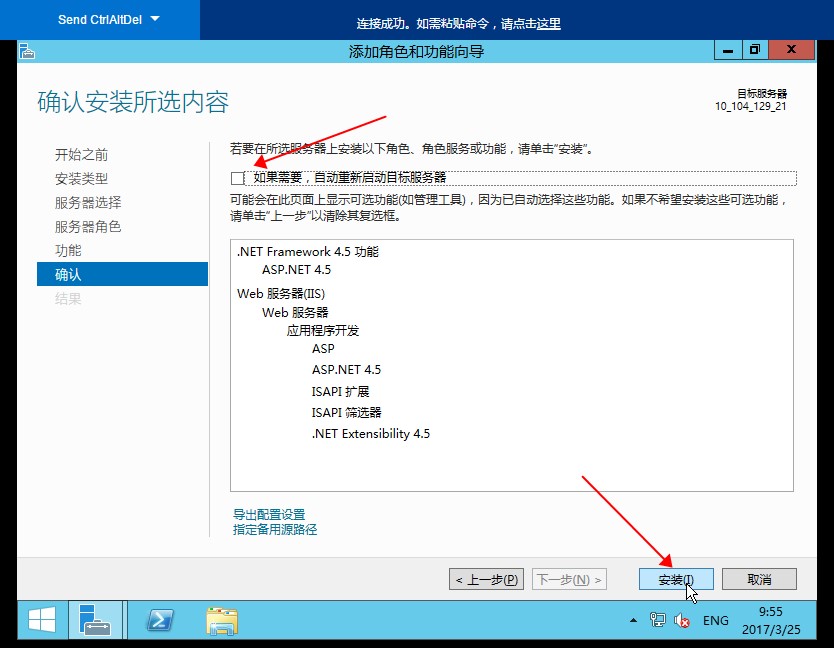Select the 'ASP' list entry
Screen dimensions: 834x648
(x=323, y=348)
